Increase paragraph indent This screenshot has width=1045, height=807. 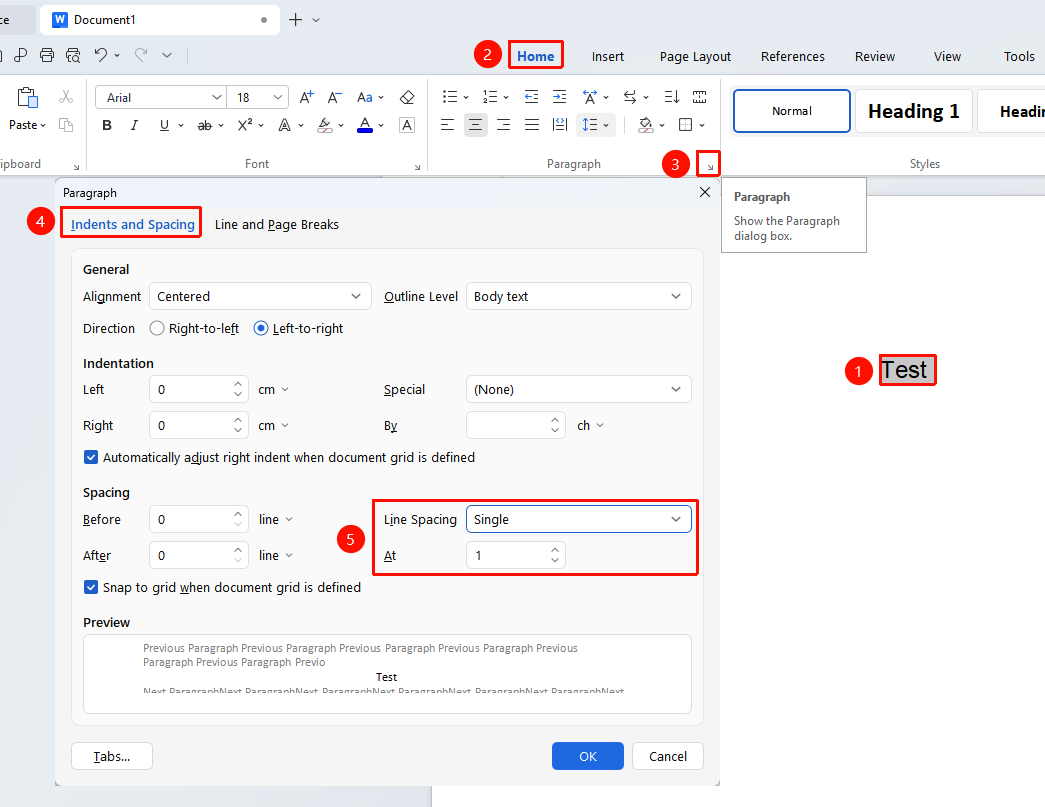coord(560,97)
